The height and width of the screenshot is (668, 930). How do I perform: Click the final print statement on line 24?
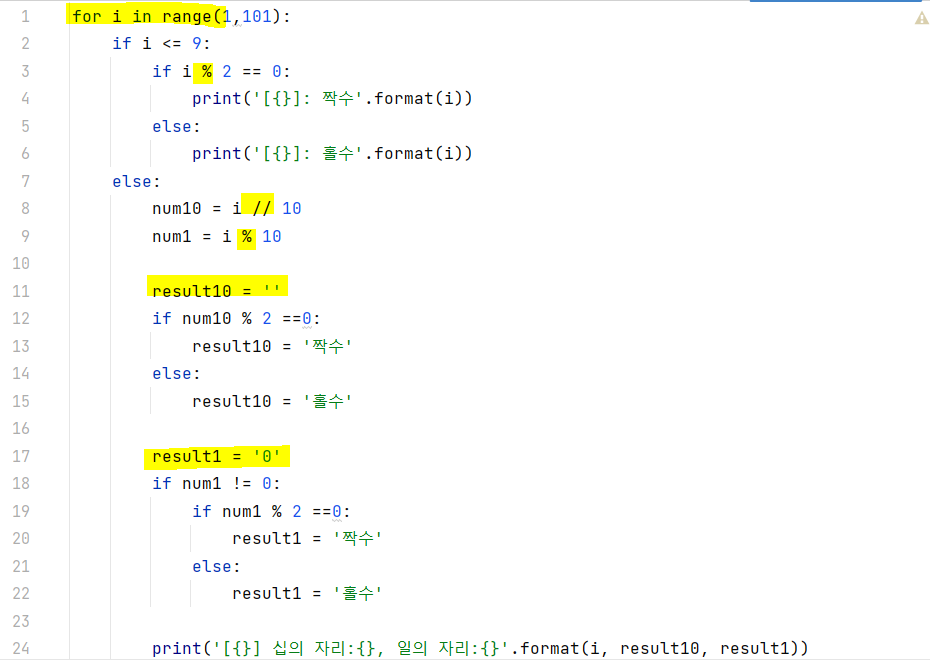[x=480, y=648]
